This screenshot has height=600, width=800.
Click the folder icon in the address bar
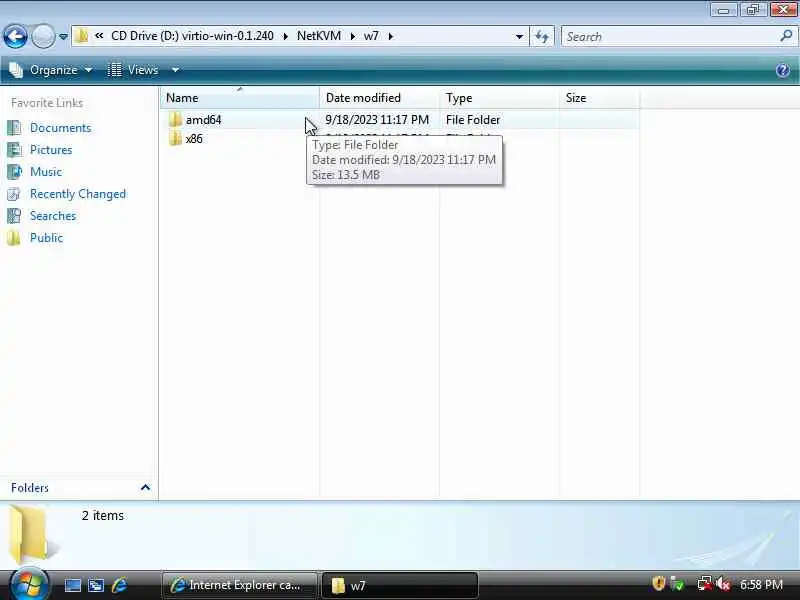coord(81,36)
